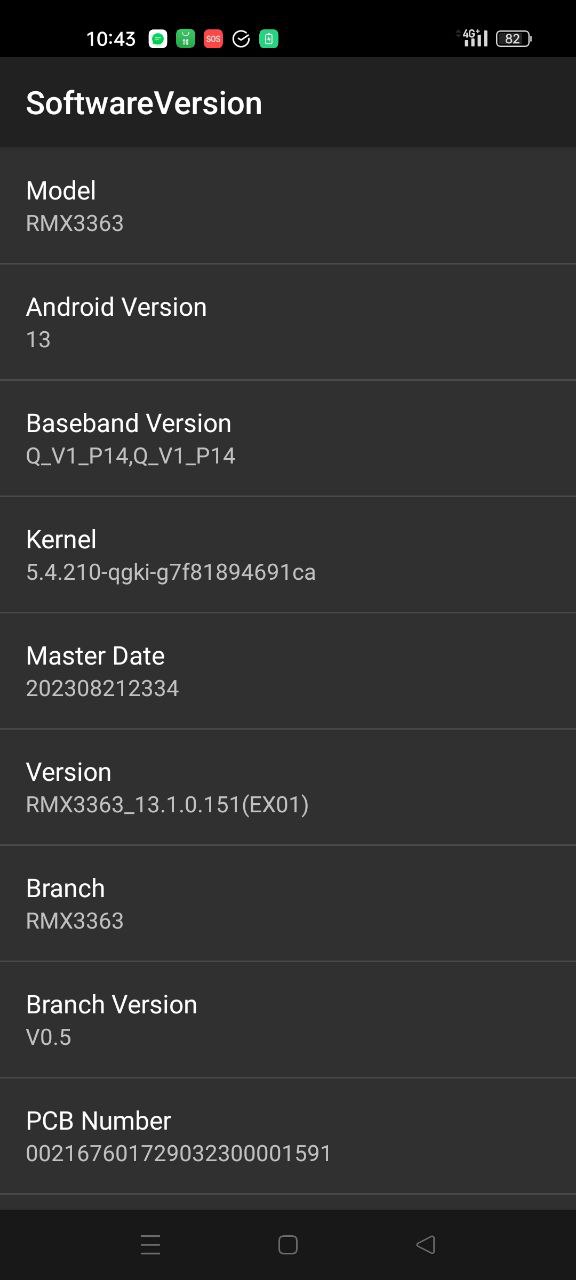The height and width of the screenshot is (1280, 576).
Task: Select the PCB Number entry
Action: pyautogui.click(x=288, y=1136)
